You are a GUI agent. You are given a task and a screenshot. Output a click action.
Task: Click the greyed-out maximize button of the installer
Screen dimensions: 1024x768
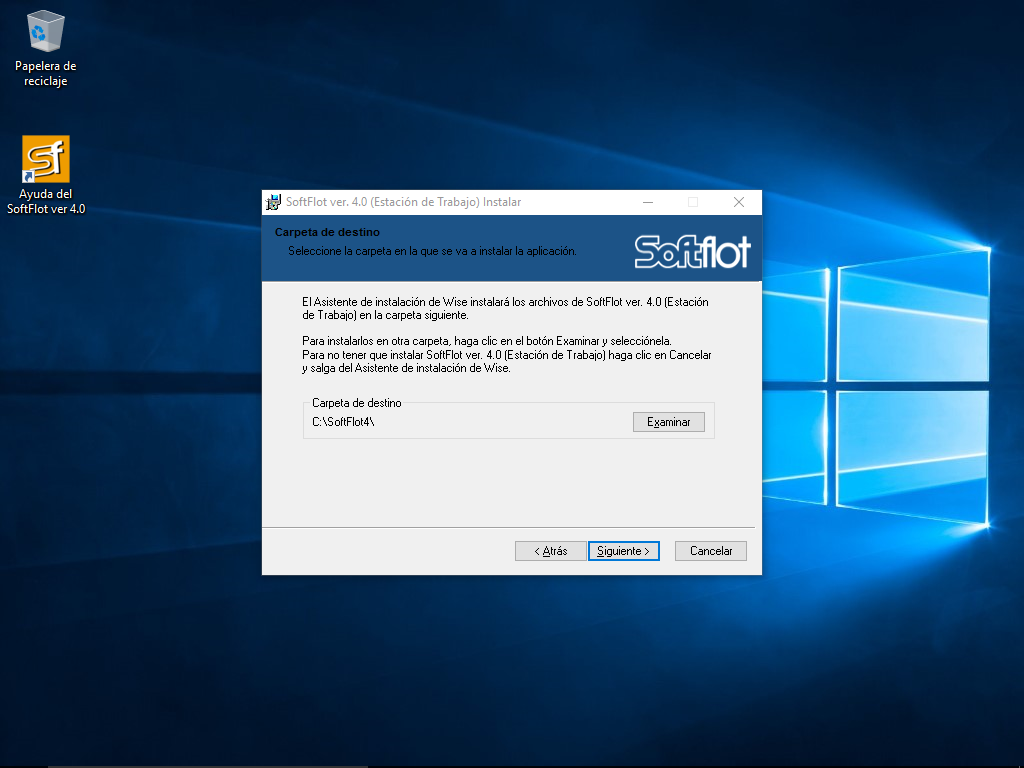click(x=693, y=202)
